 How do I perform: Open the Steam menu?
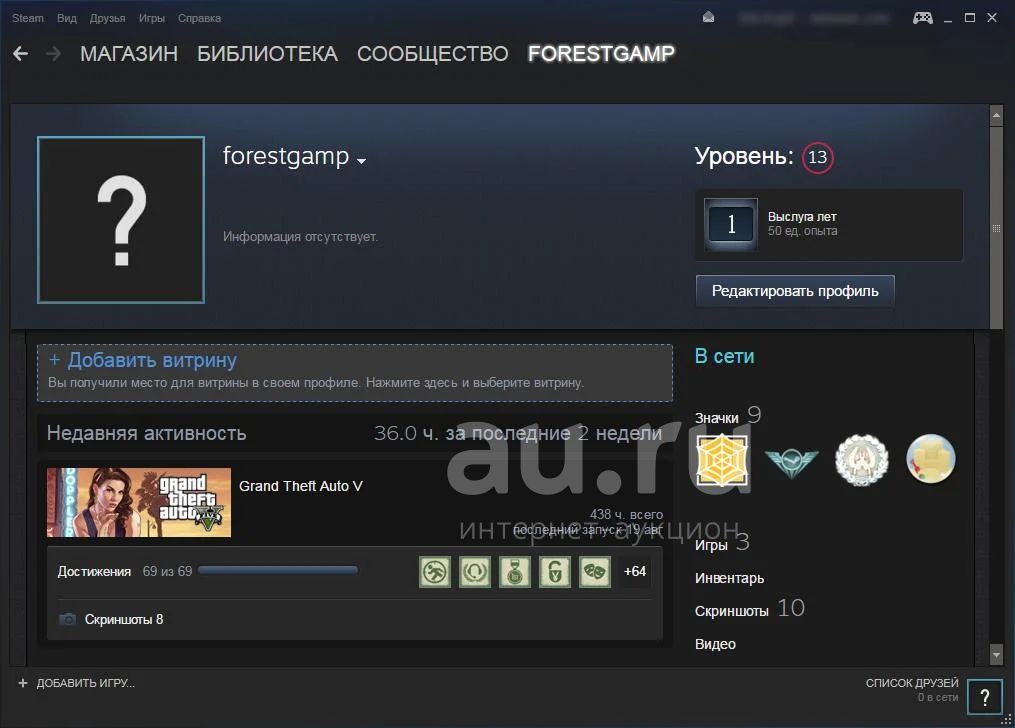28,18
